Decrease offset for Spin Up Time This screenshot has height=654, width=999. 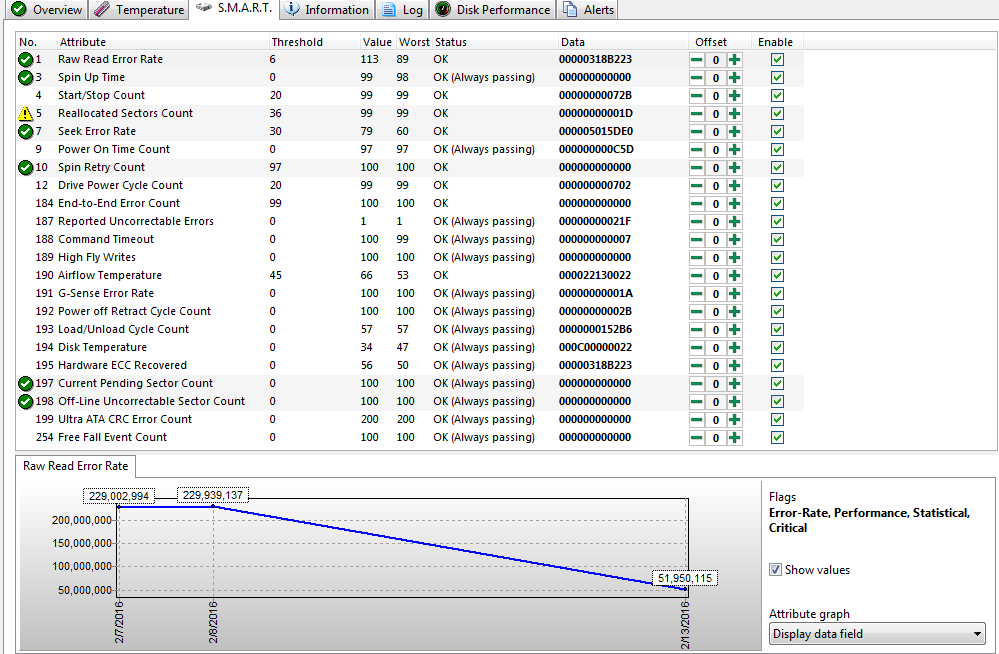click(697, 78)
